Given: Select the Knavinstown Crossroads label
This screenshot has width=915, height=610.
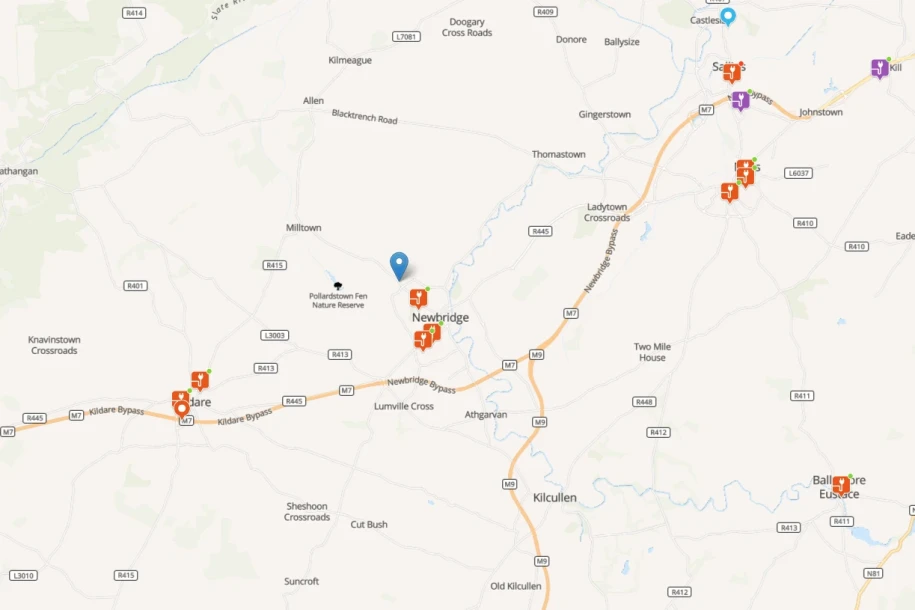Looking at the screenshot, I should (x=54, y=345).
